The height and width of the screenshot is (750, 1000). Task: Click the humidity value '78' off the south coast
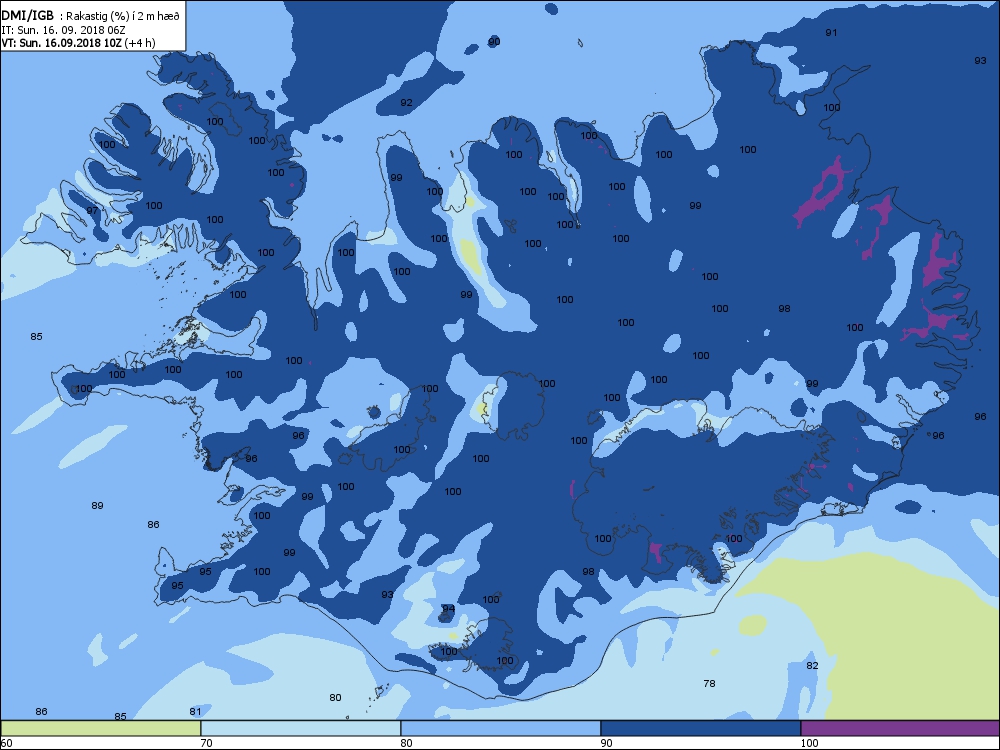click(x=709, y=684)
